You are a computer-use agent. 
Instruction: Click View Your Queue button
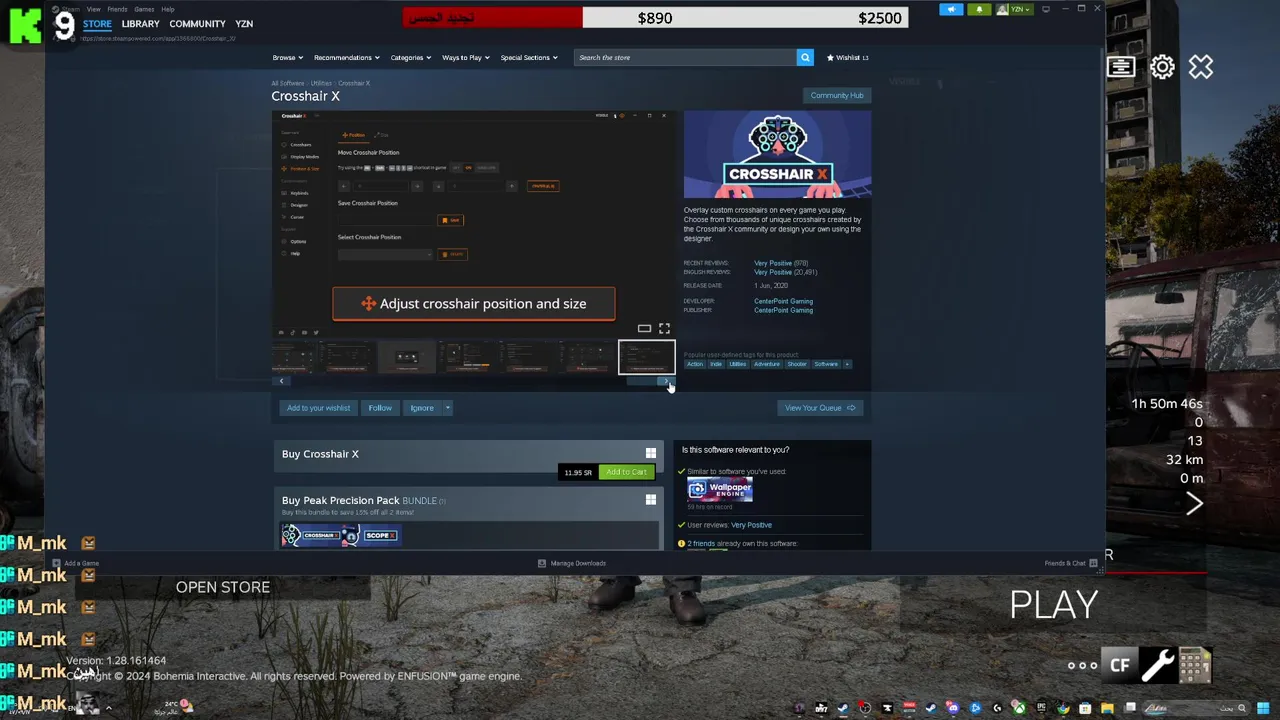point(820,408)
